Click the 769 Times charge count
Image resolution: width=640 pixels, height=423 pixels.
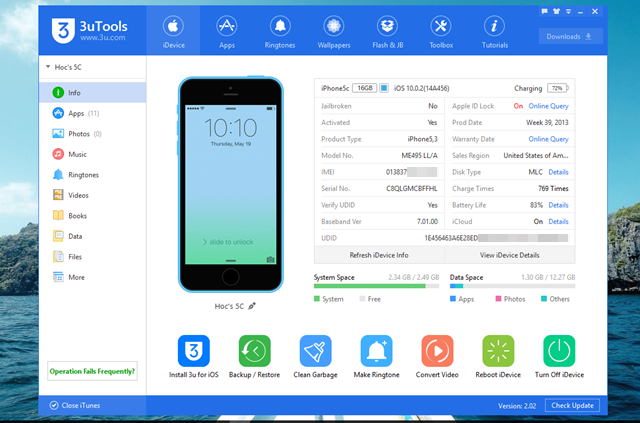point(553,188)
